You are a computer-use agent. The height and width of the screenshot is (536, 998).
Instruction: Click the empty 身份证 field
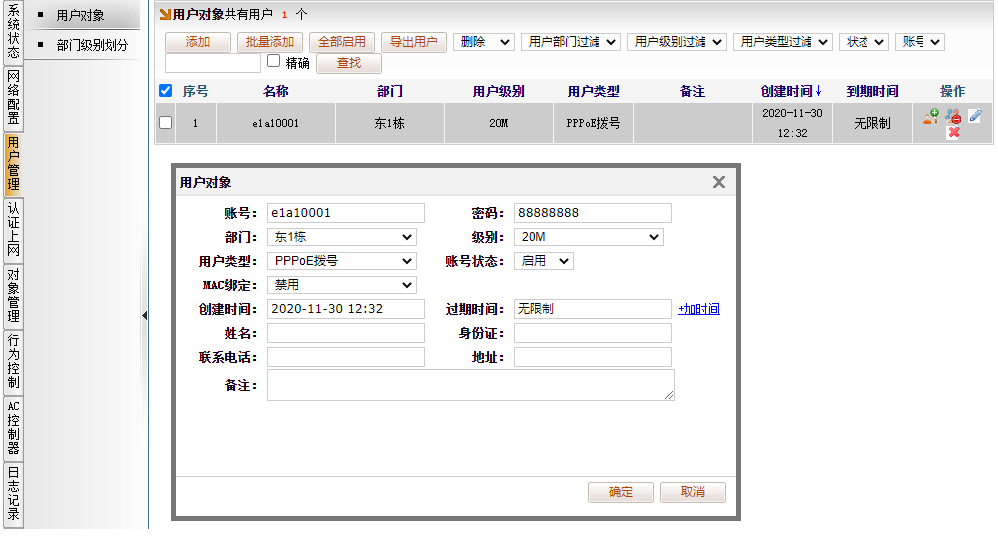click(x=593, y=333)
